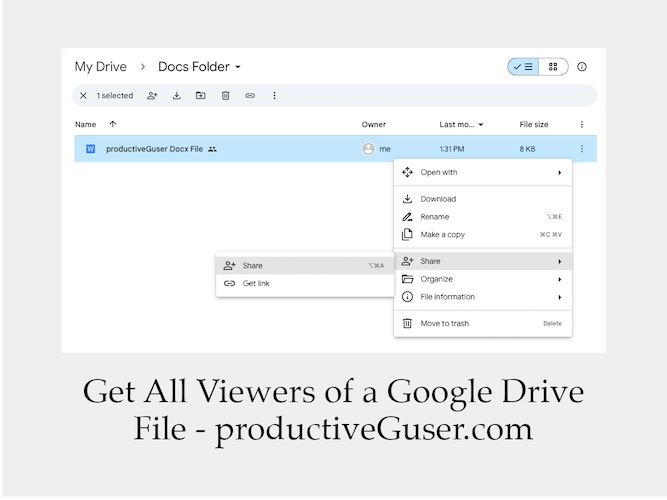
Task: Click the add-person share toolbar icon
Action: click(152, 96)
